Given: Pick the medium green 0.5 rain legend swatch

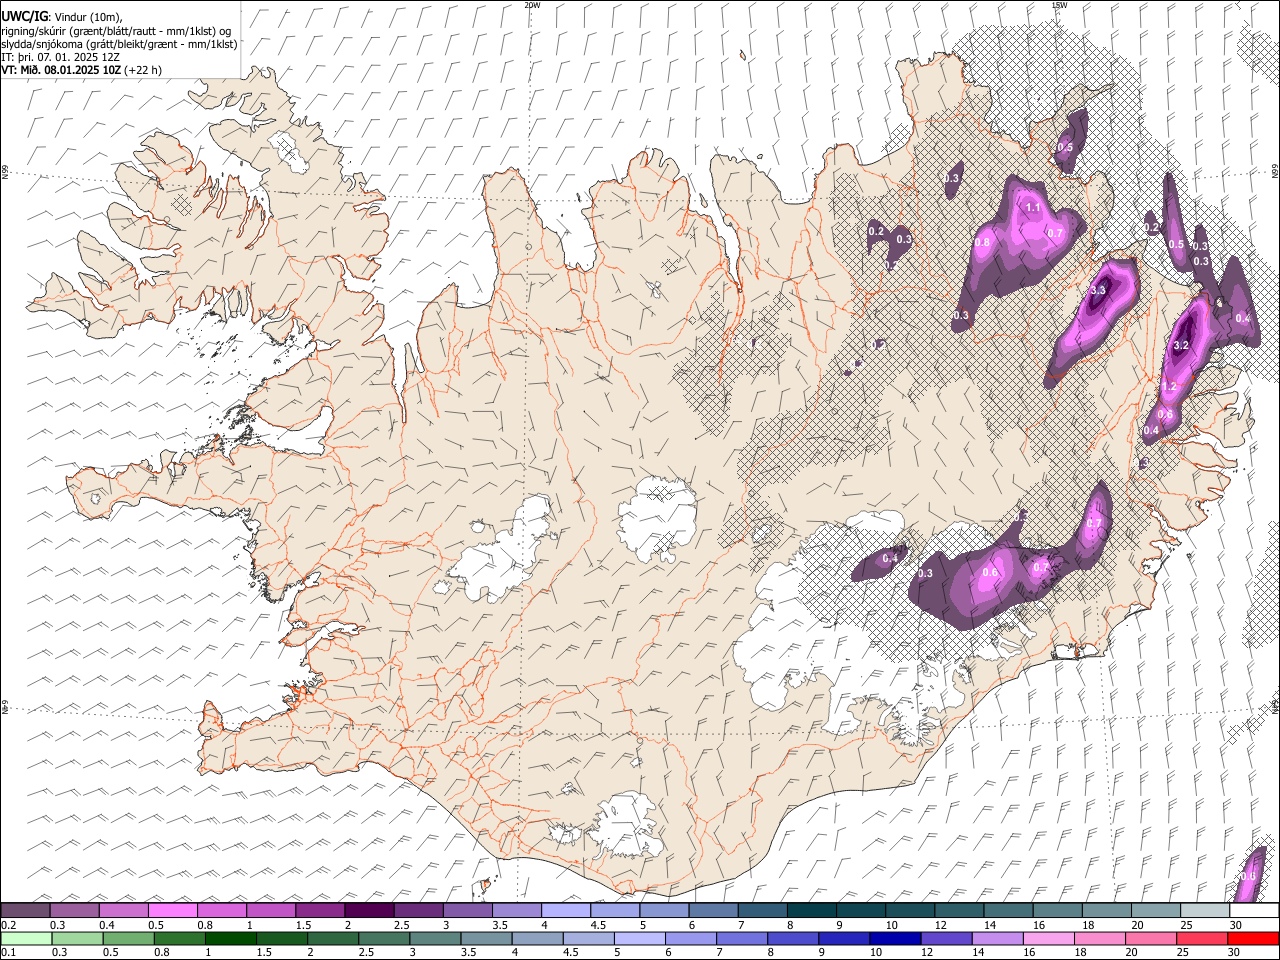Looking at the screenshot, I should (128, 938).
